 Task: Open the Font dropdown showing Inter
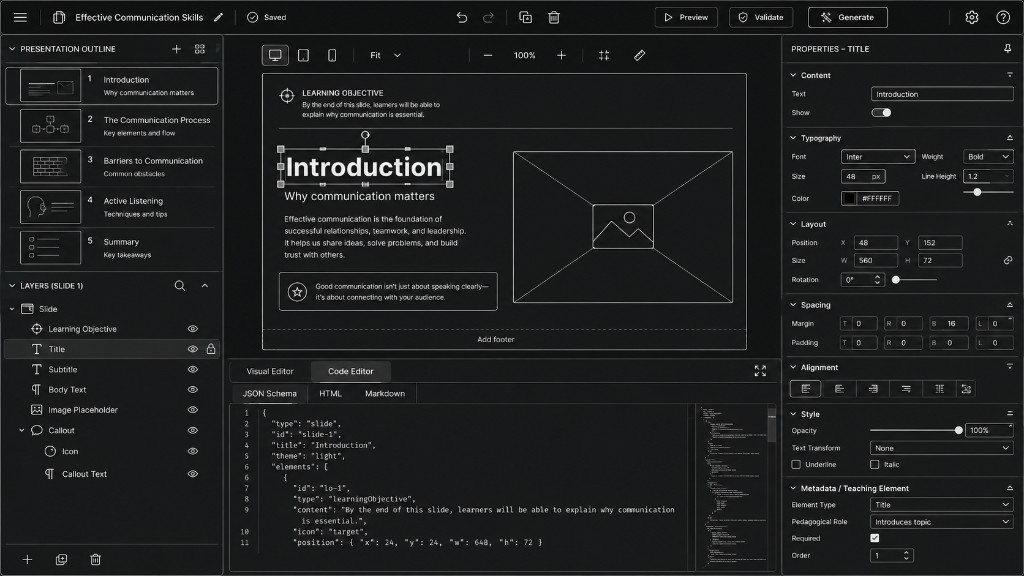[878, 157]
